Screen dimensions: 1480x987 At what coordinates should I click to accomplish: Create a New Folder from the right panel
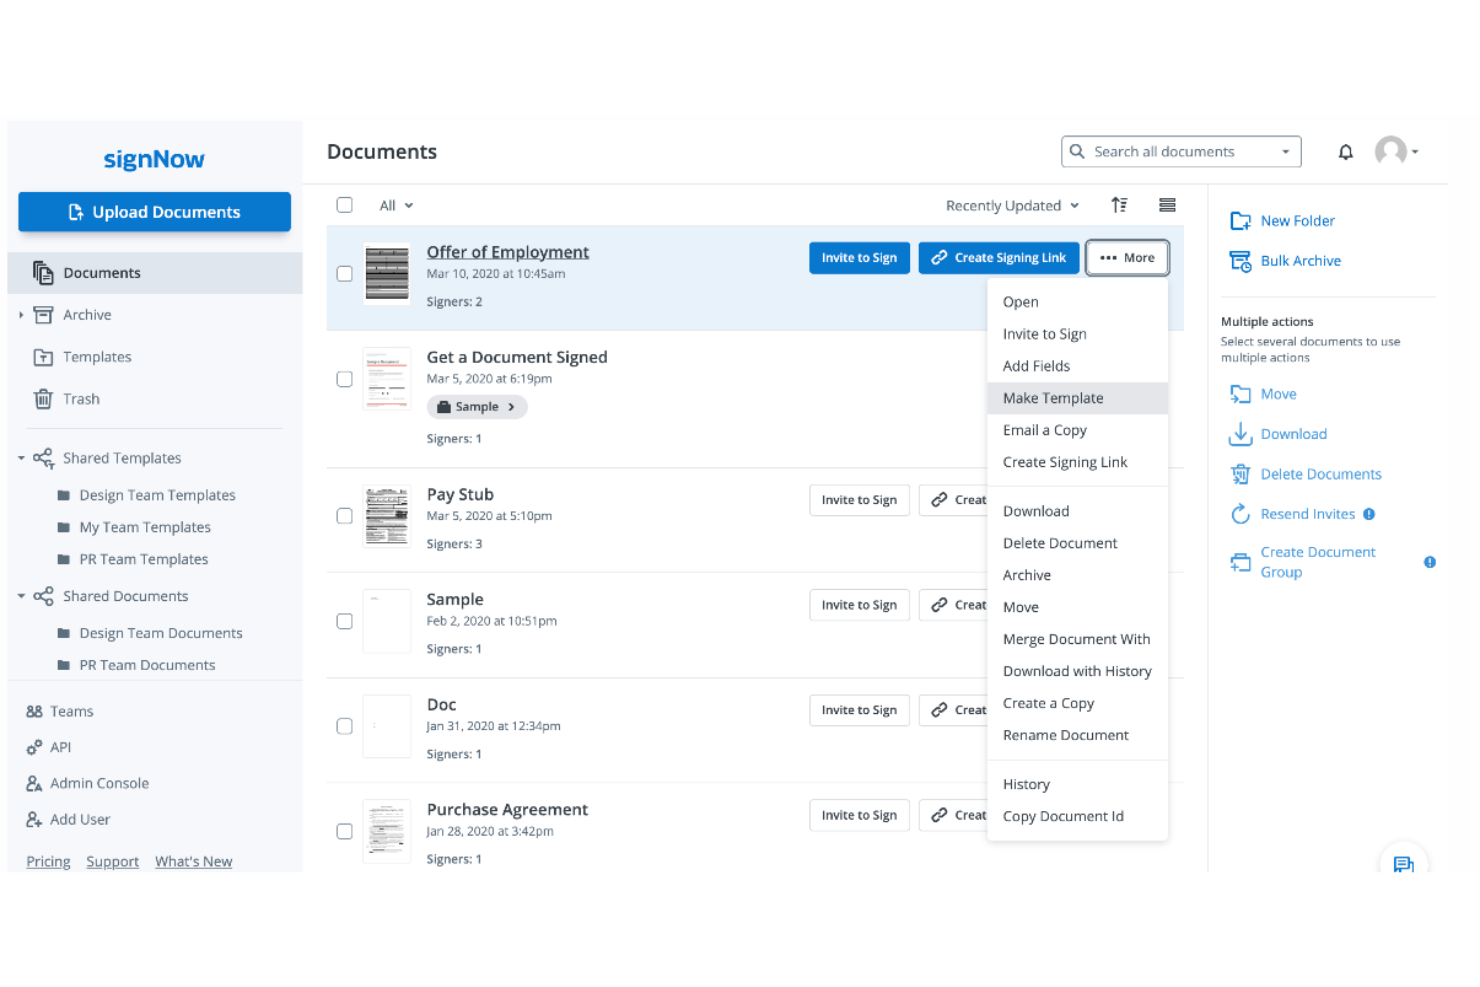click(x=1297, y=220)
